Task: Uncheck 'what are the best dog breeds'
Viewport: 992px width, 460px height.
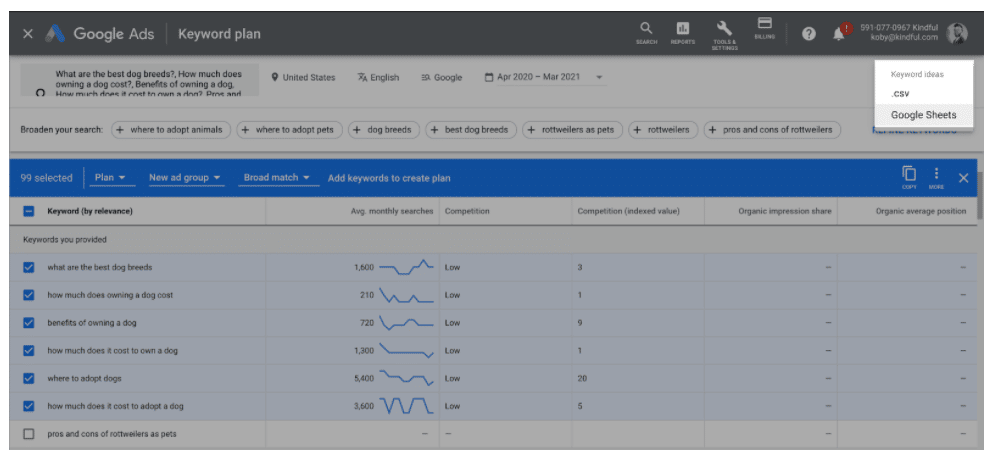Action: (x=28, y=267)
